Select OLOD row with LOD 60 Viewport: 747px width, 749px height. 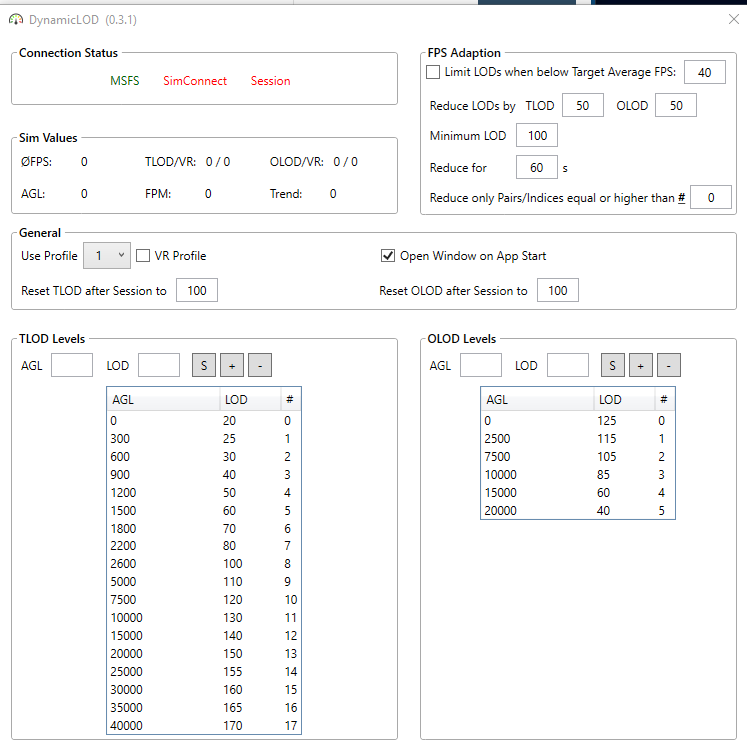click(578, 492)
